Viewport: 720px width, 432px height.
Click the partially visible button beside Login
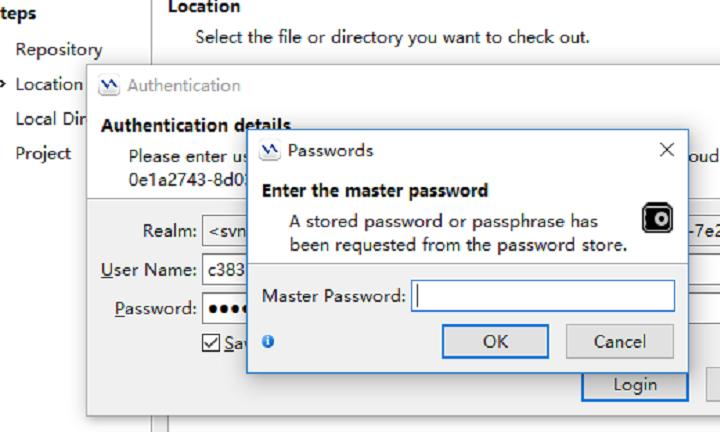tap(713, 385)
